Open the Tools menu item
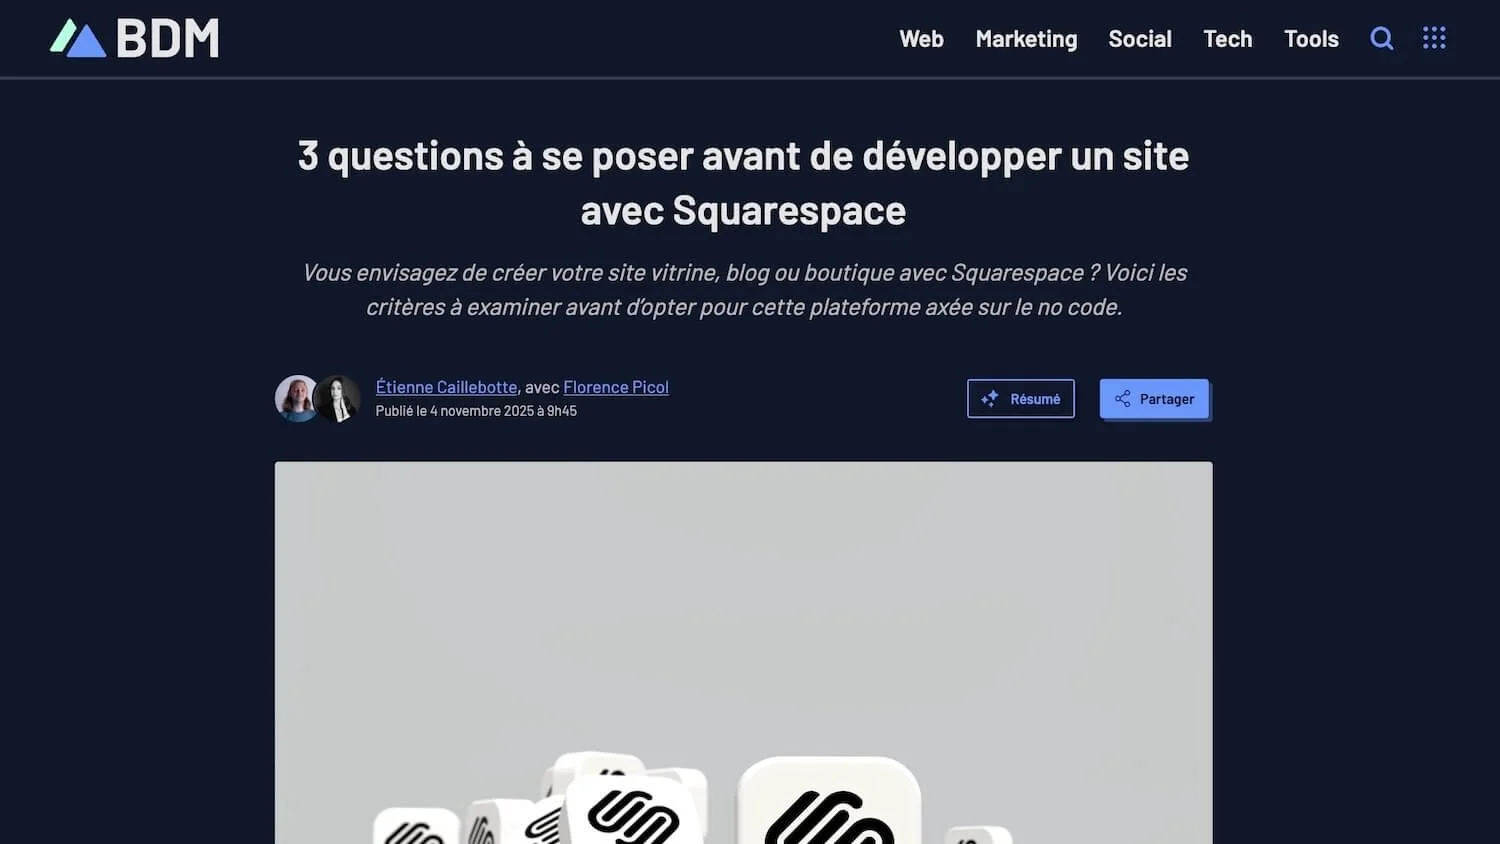The image size is (1500, 844). (1311, 39)
